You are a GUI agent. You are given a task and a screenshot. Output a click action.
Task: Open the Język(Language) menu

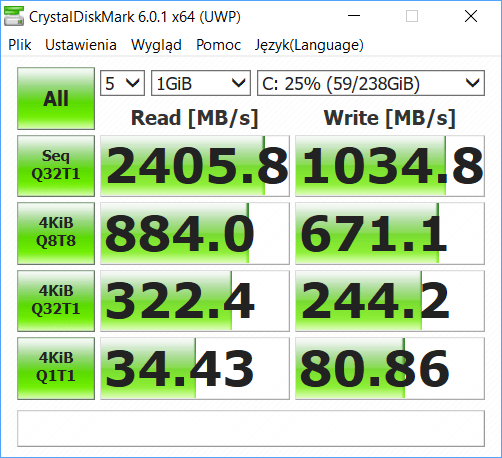coord(309,45)
